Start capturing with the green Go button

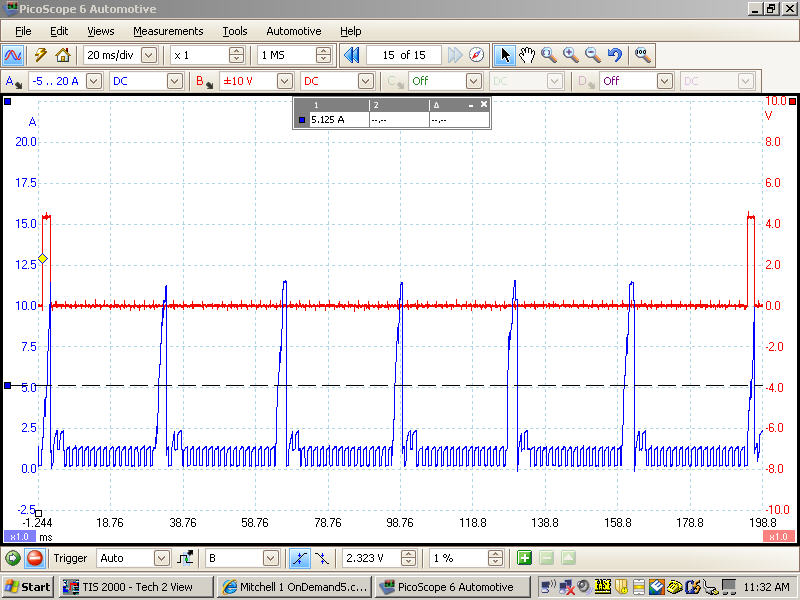13,558
